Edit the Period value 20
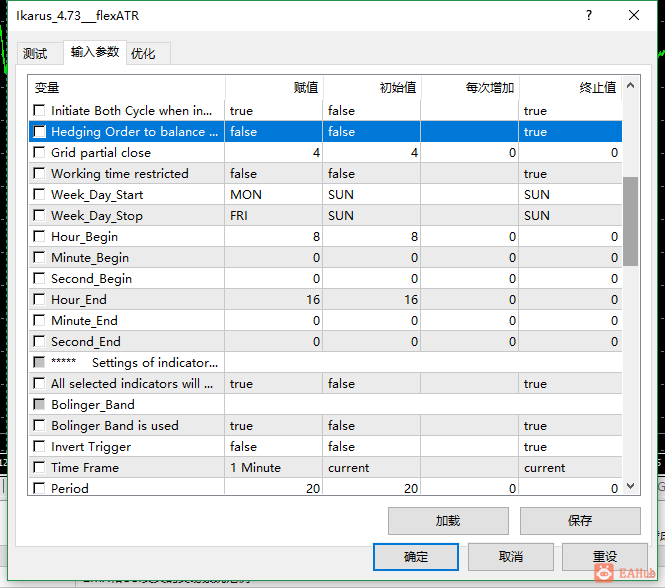 (274, 488)
